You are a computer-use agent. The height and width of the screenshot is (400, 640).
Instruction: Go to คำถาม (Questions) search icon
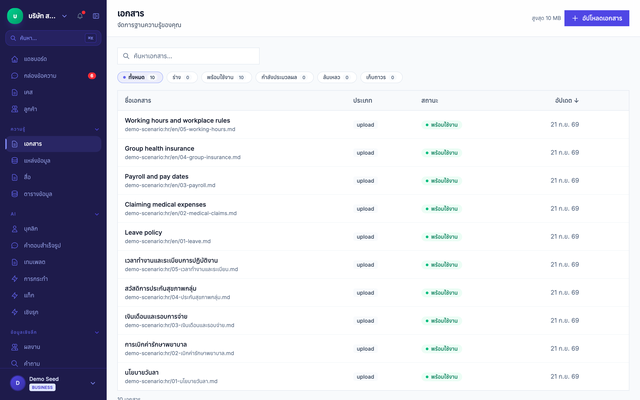(15, 363)
